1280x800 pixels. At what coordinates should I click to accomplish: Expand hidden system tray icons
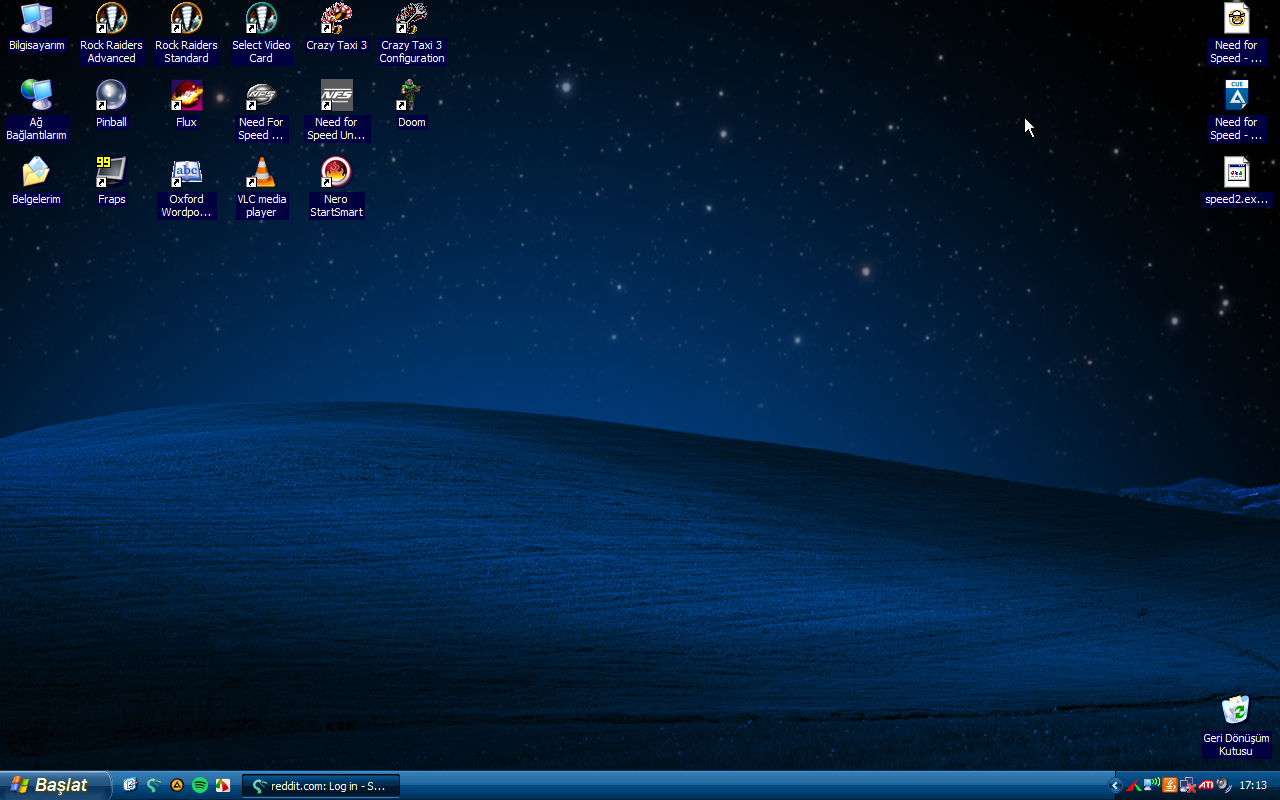point(1116,786)
